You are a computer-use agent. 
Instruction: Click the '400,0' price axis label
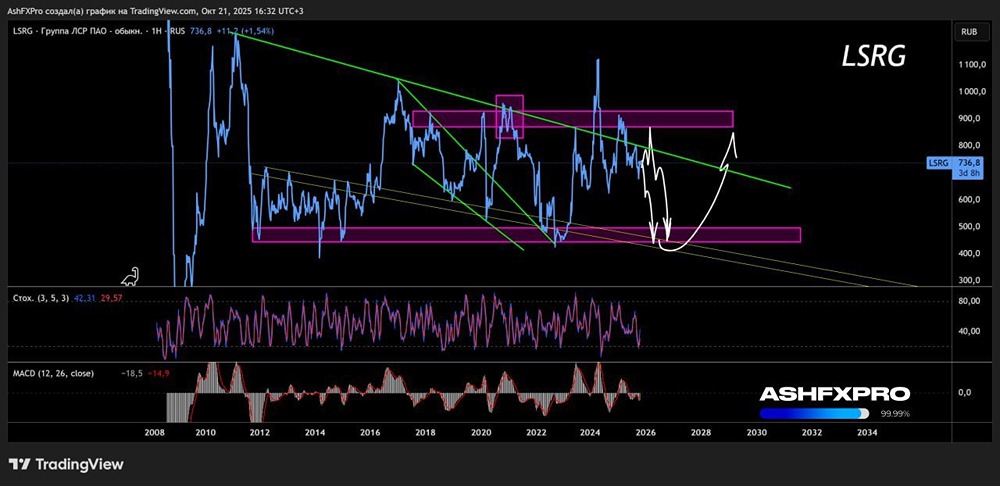969,253
